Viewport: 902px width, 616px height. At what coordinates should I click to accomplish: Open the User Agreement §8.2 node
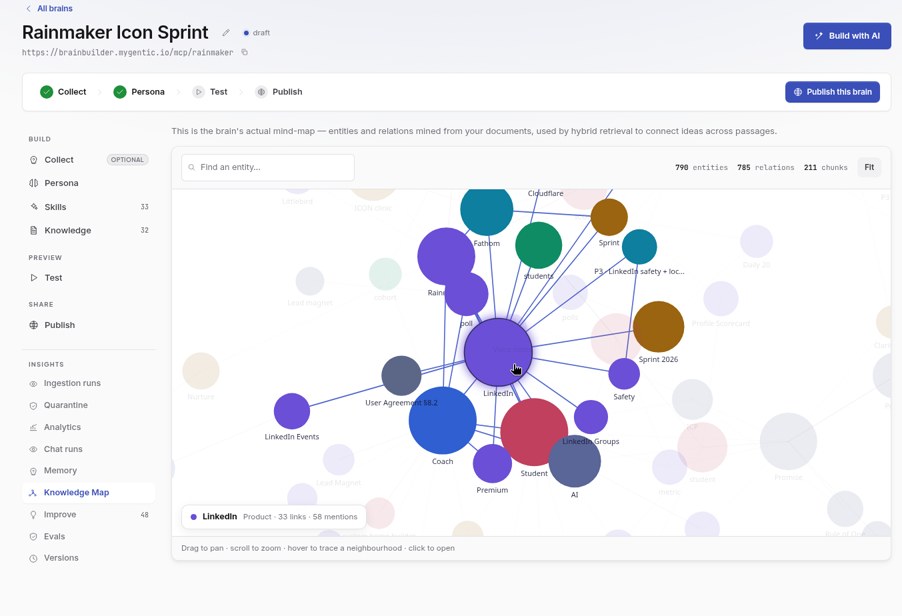(x=402, y=376)
